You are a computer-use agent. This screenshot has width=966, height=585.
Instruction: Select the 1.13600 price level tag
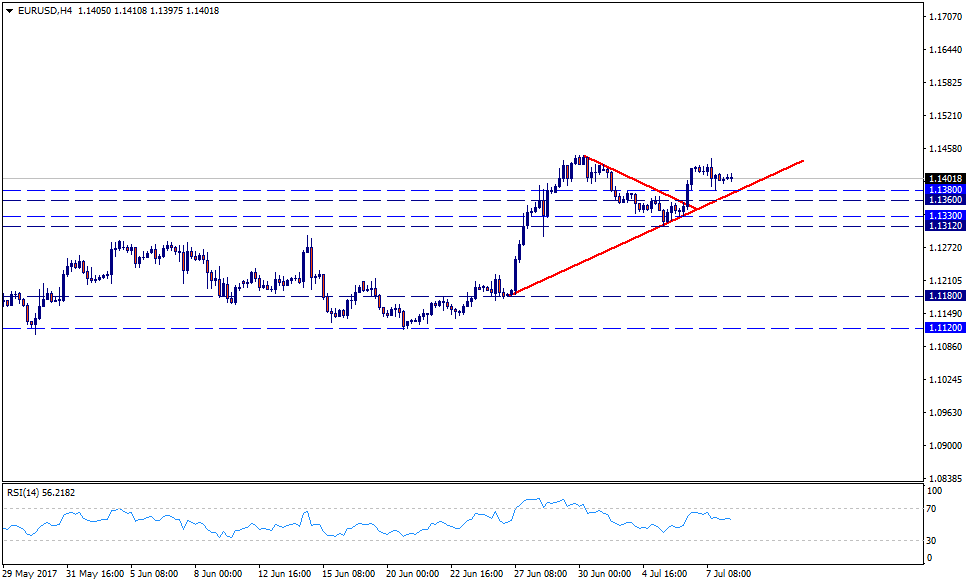943,200
